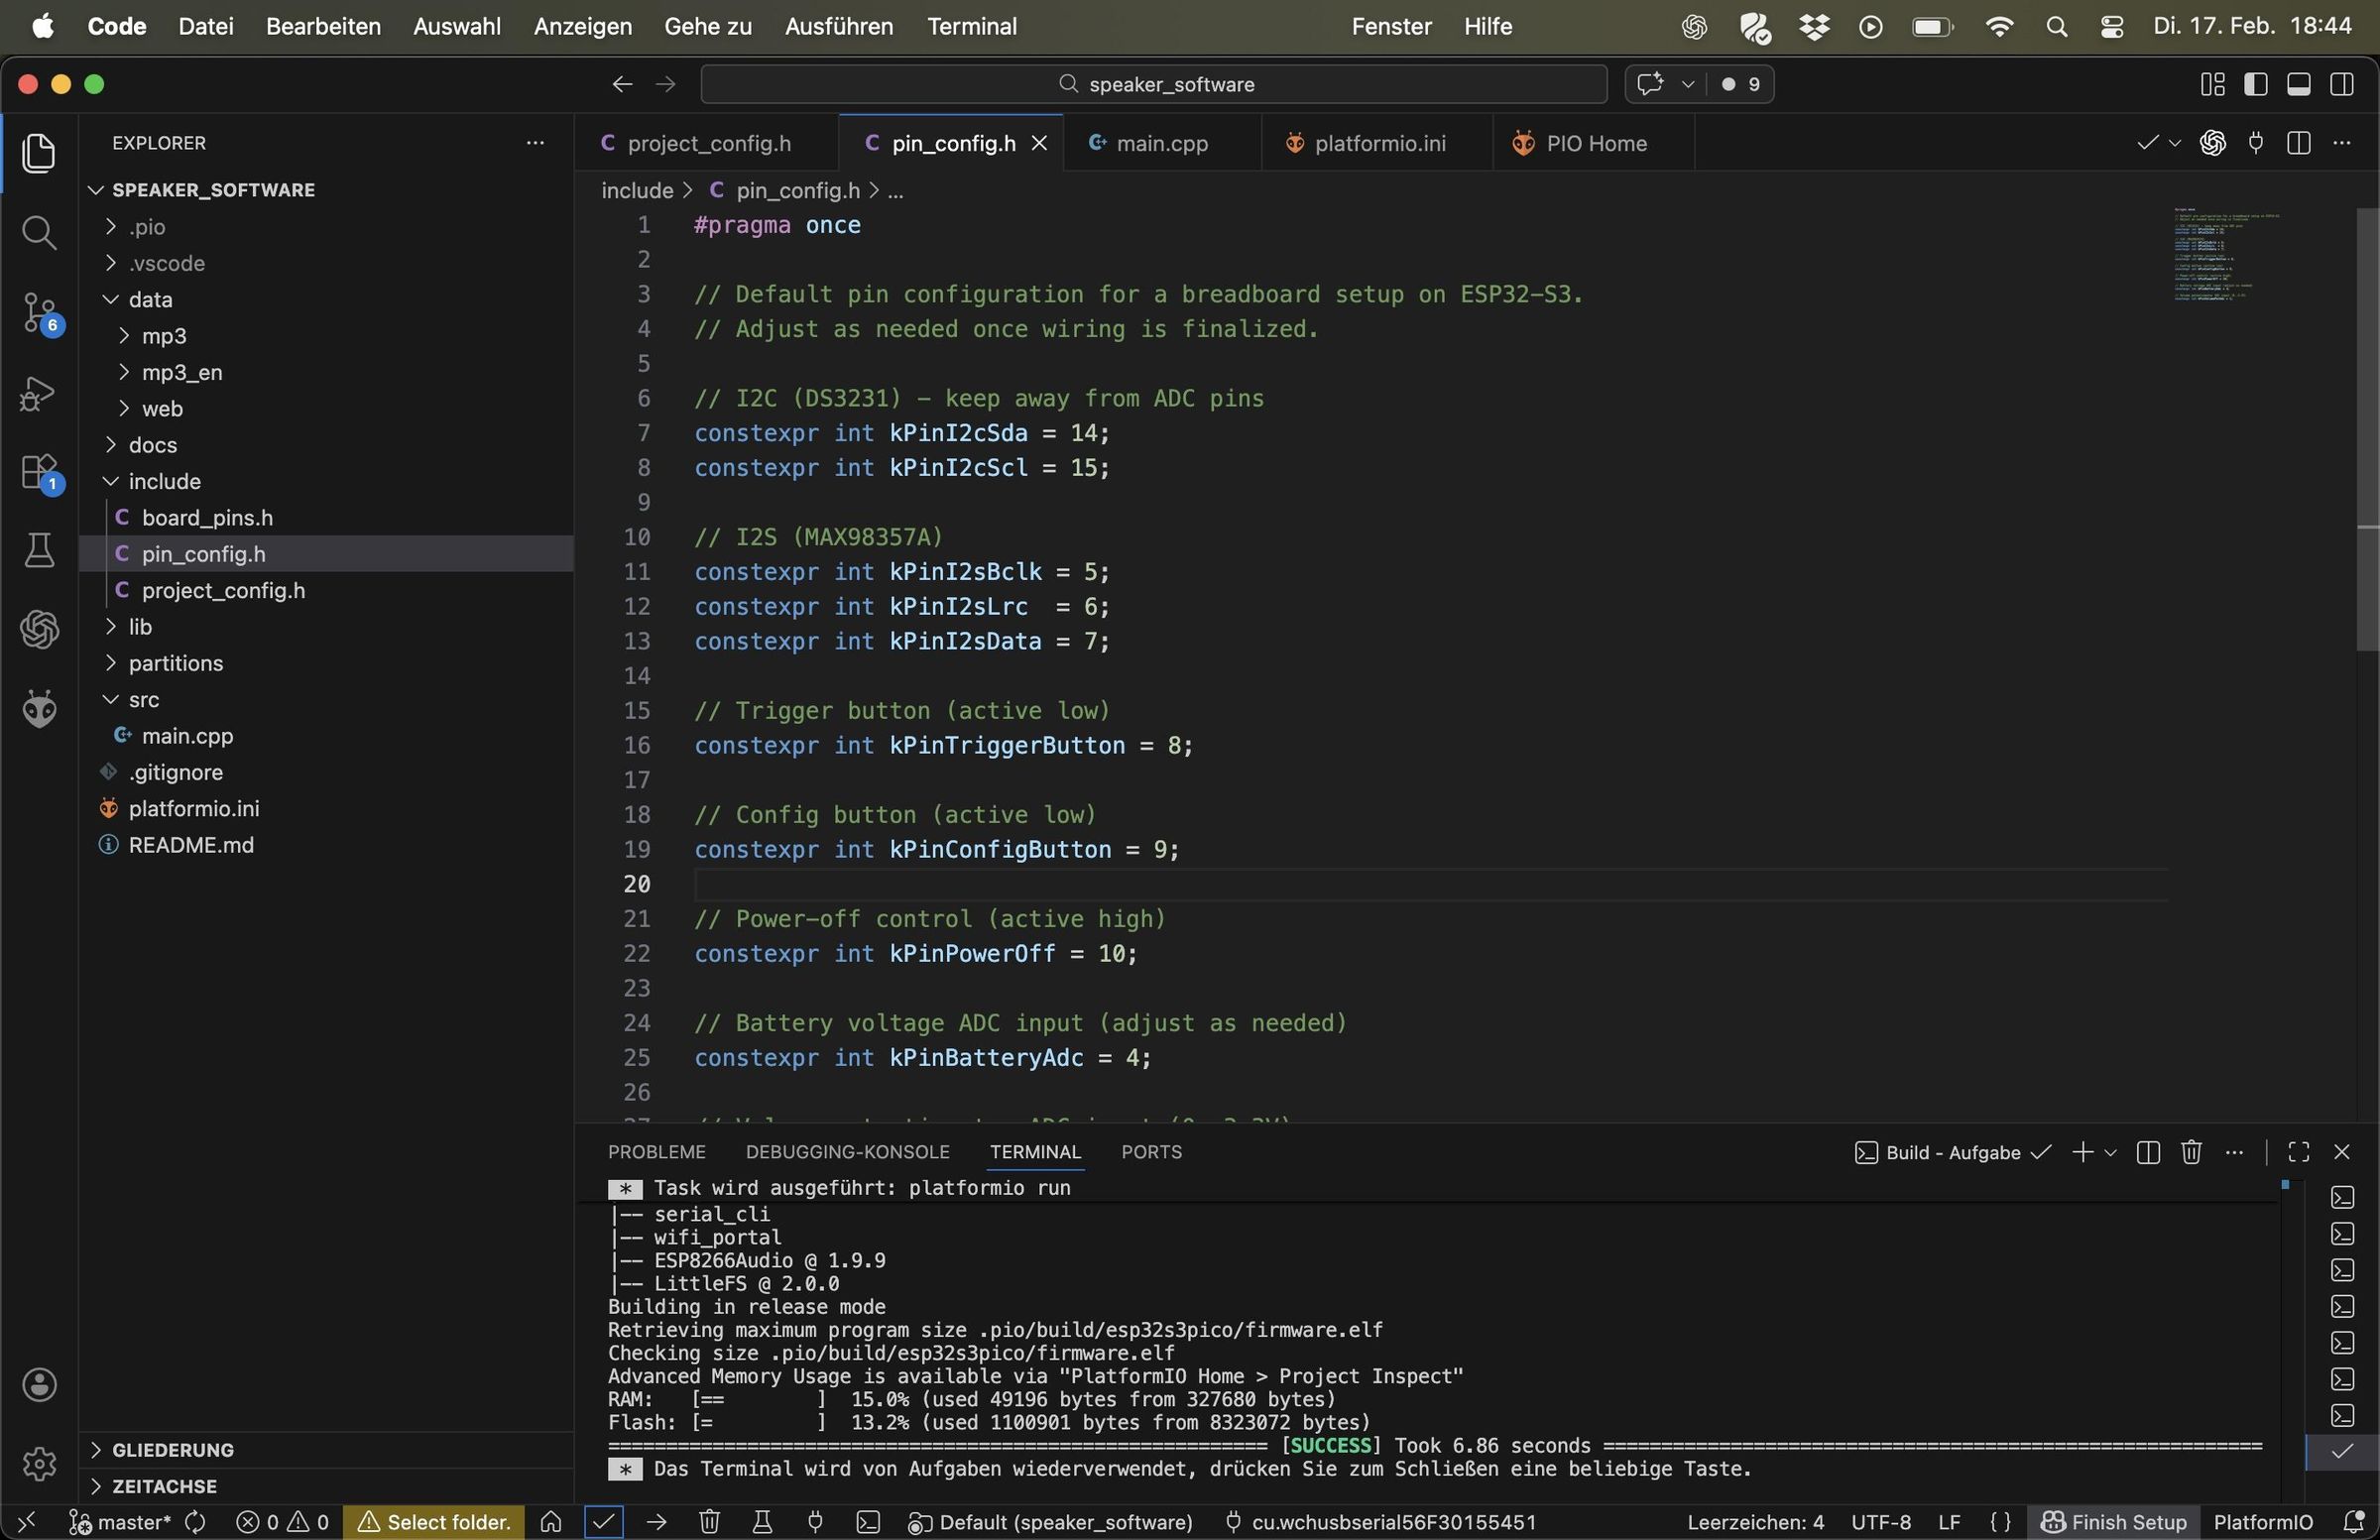The height and width of the screenshot is (1540, 2380).
Task: Open the PORTS panel tab
Action: [1152, 1152]
